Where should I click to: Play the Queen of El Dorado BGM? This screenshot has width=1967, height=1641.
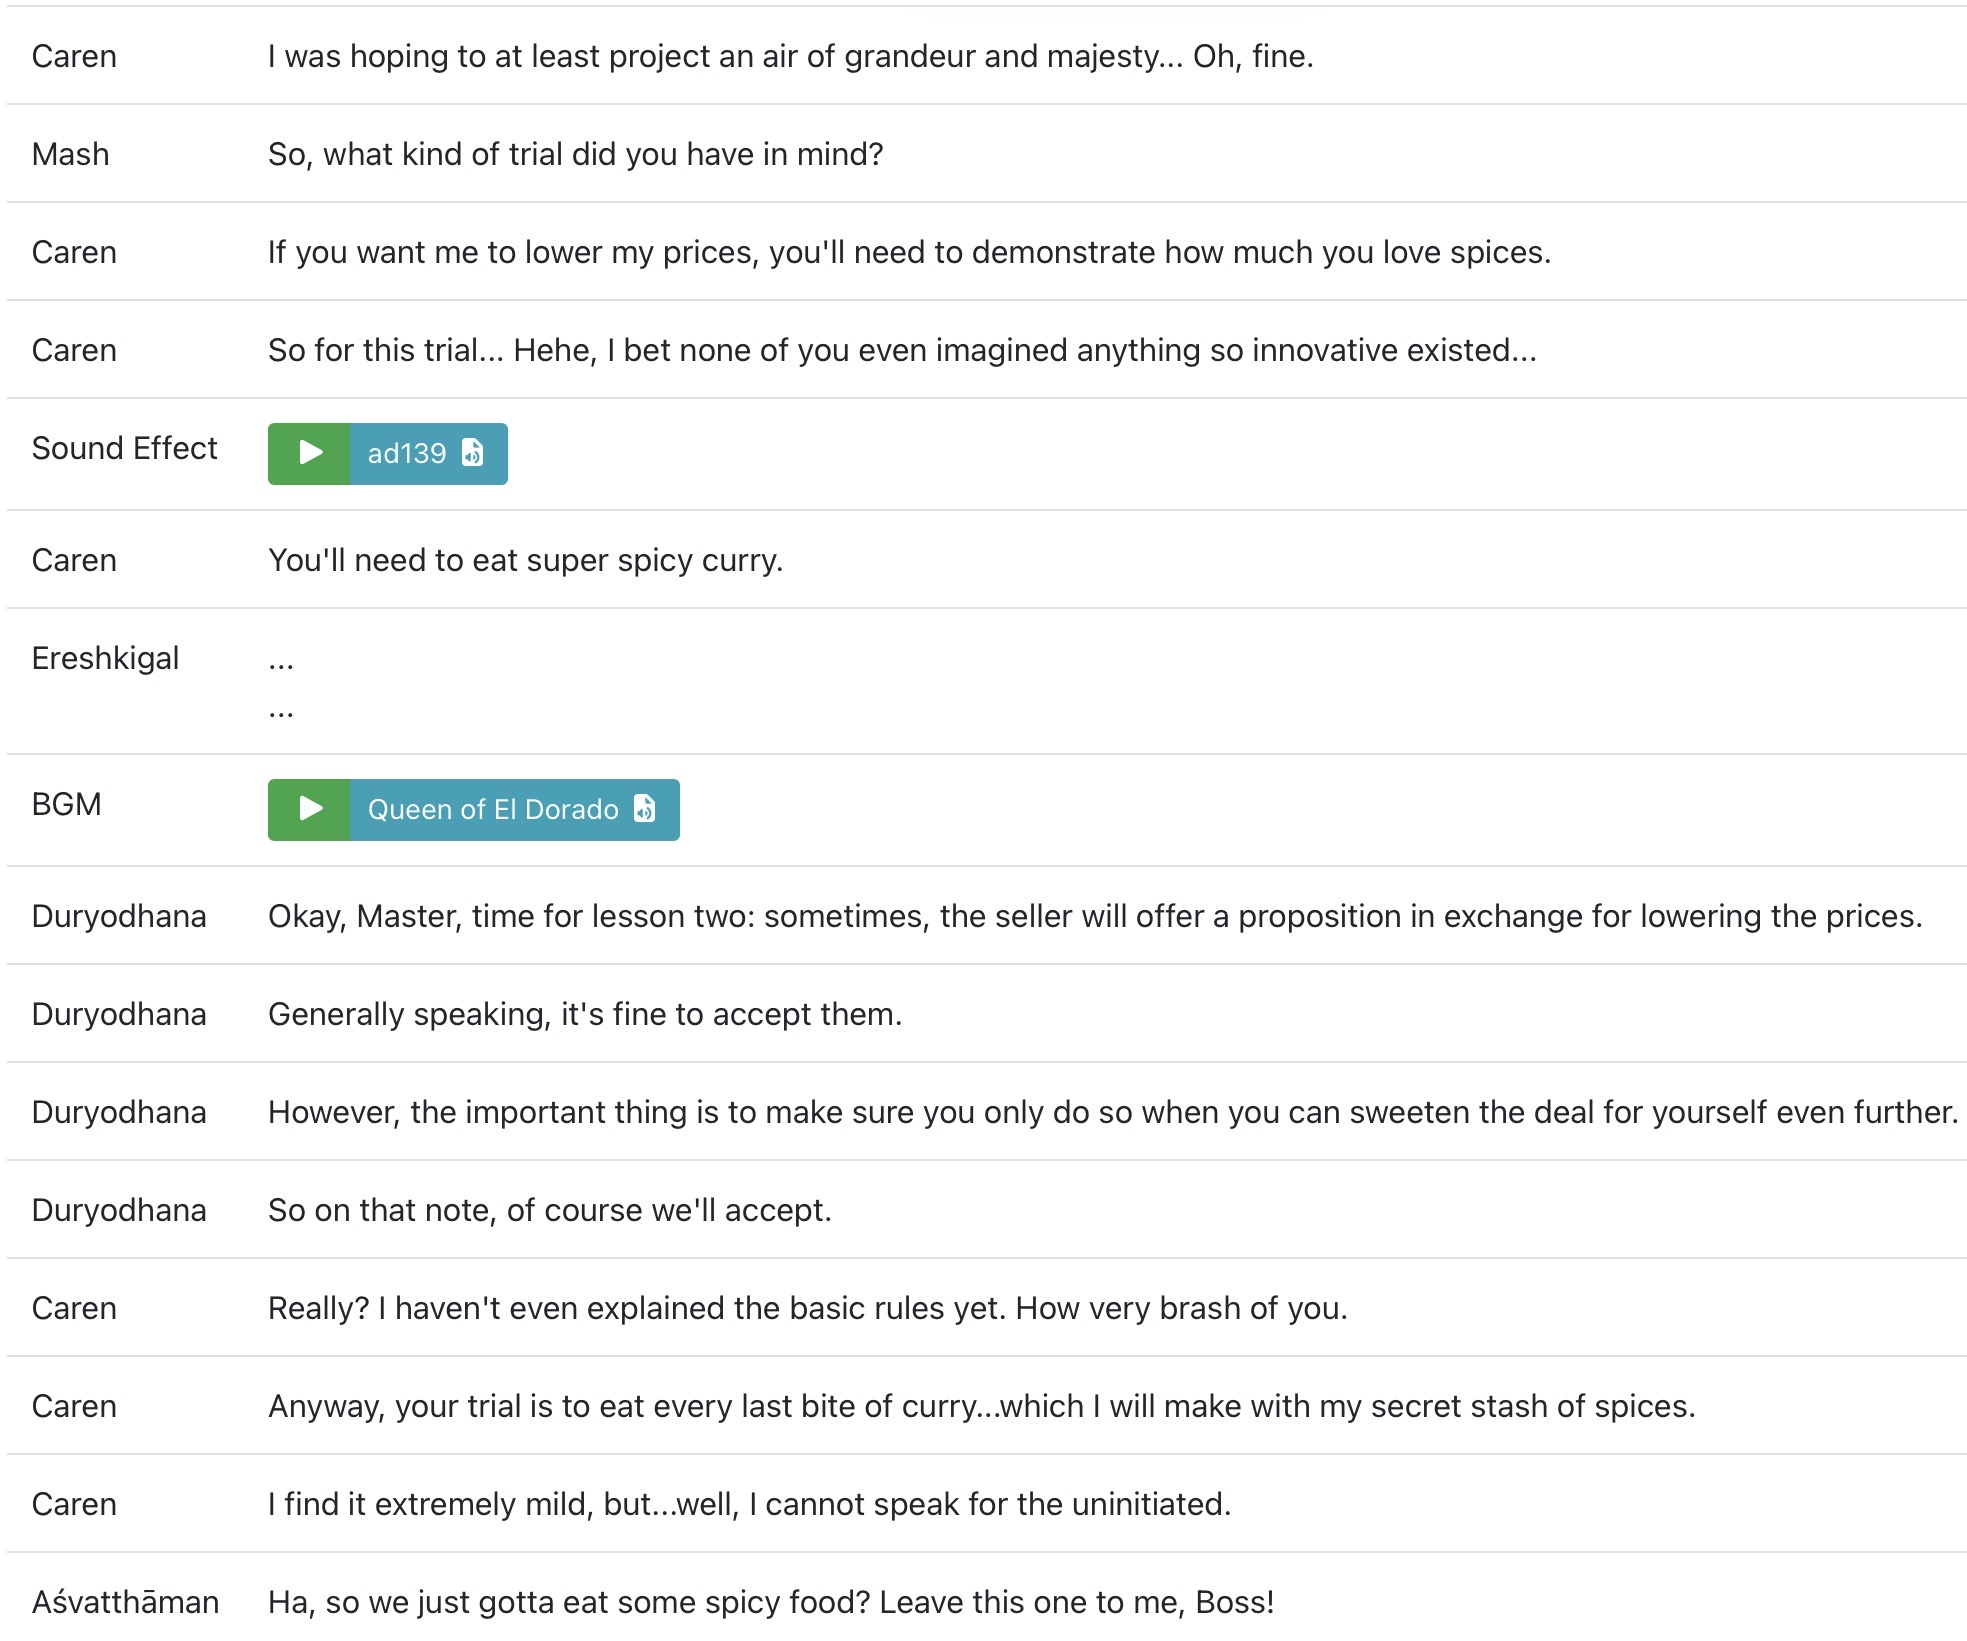pos(309,809)
